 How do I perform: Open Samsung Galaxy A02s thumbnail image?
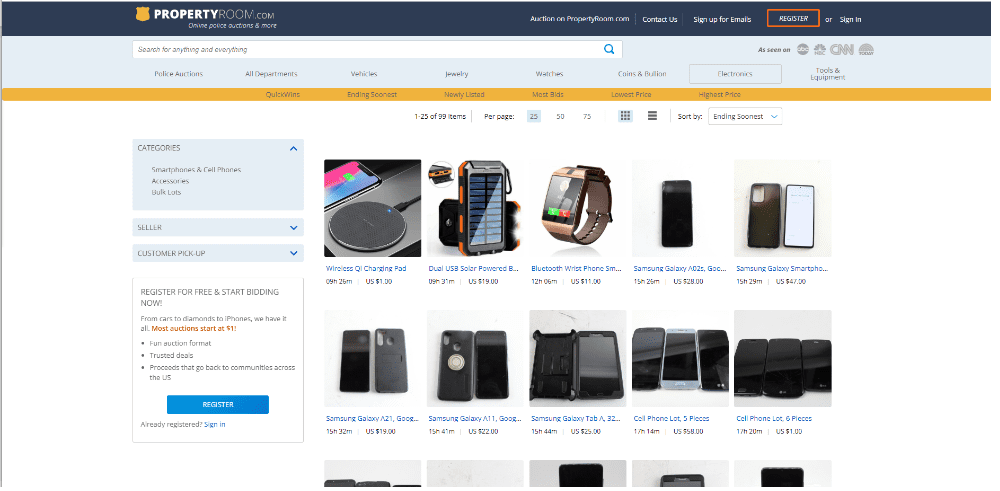pyautogui.click(x=680, y=208)
